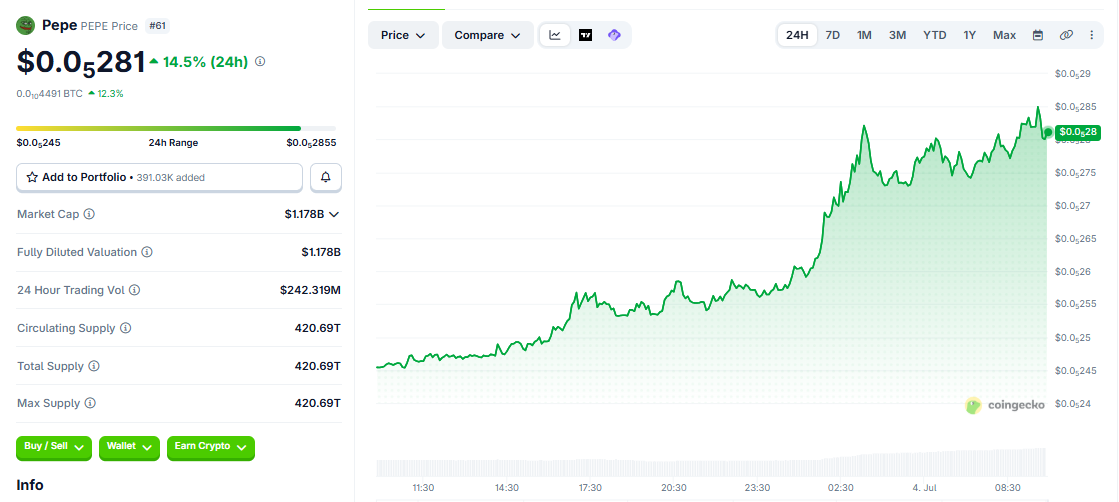
Task: Click the star icon in Add to Portfolio
Action: tap(32, 177)
